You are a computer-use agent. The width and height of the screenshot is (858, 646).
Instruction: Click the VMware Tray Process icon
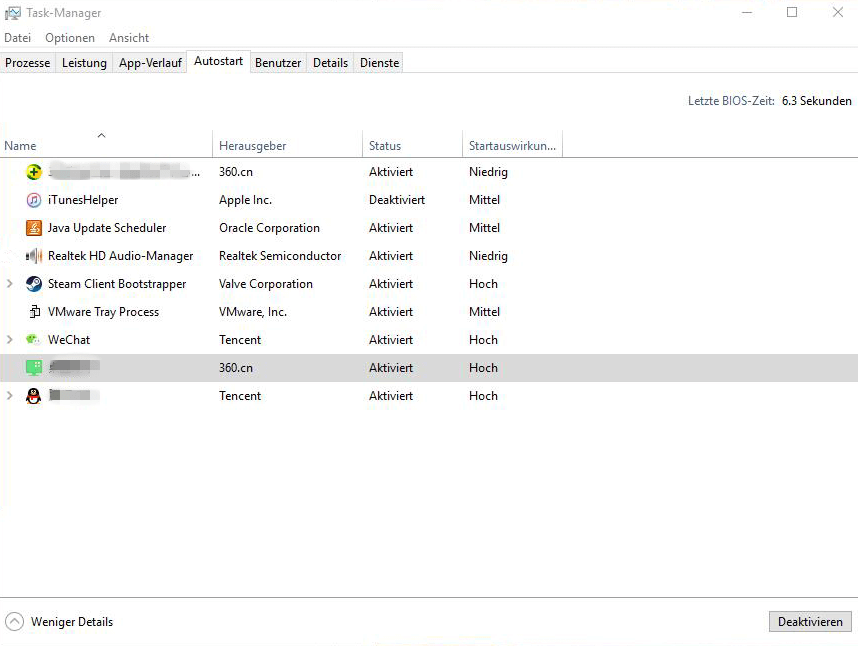click(34, 312)
